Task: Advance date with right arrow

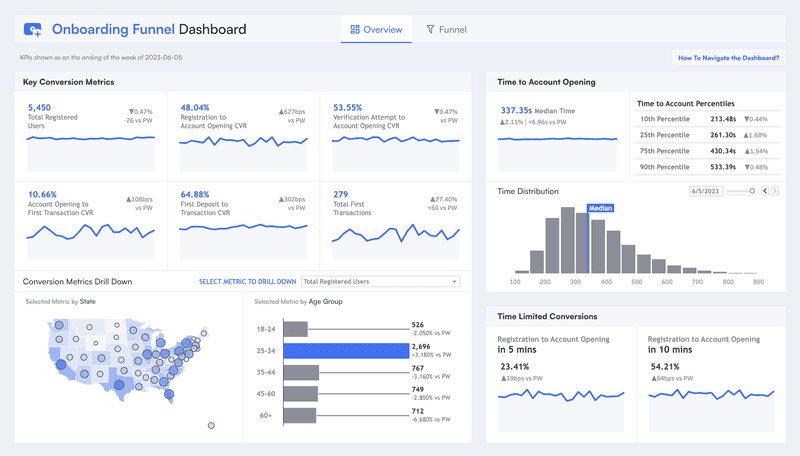Action: pos(774,191)
